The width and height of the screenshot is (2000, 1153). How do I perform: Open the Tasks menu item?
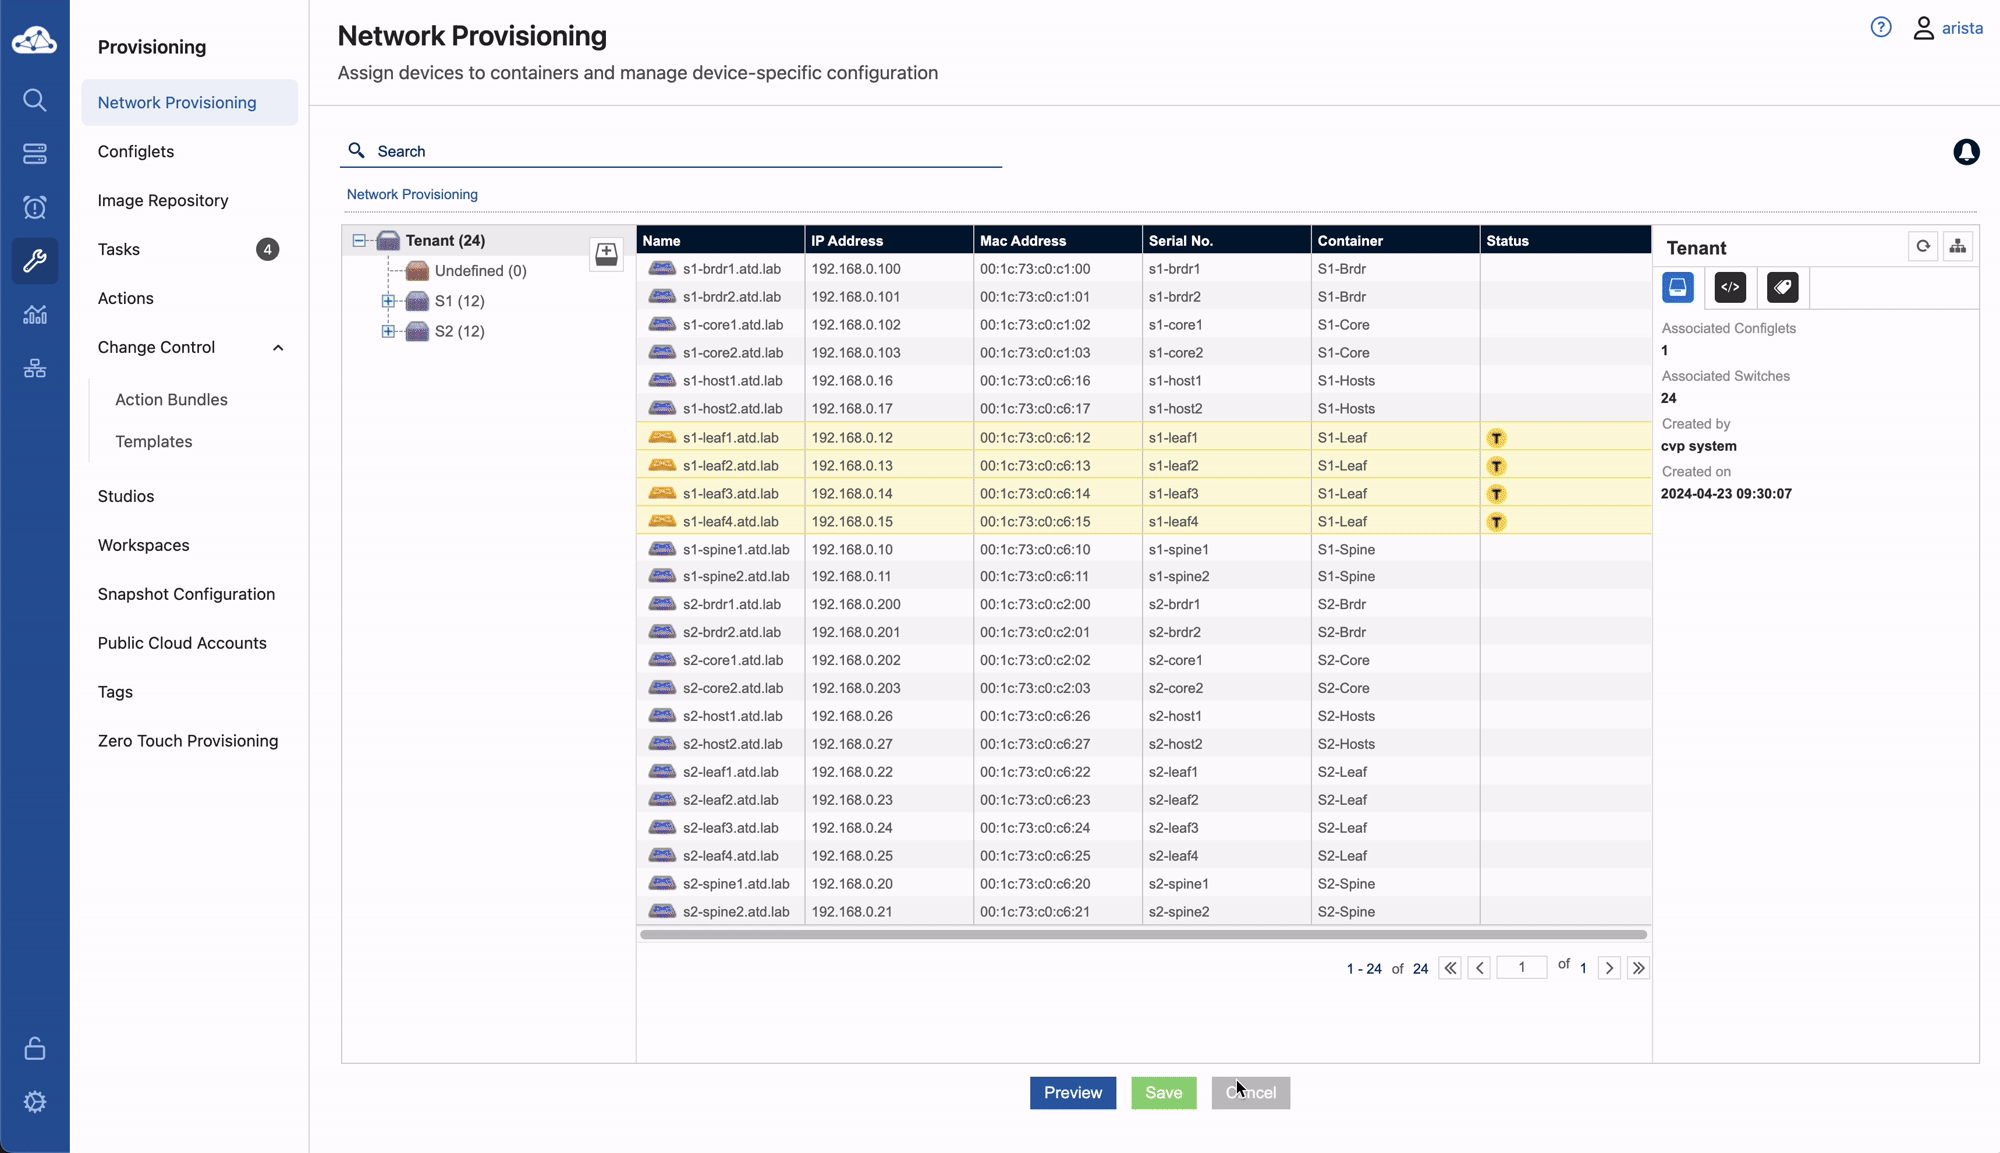click(119, 249)
